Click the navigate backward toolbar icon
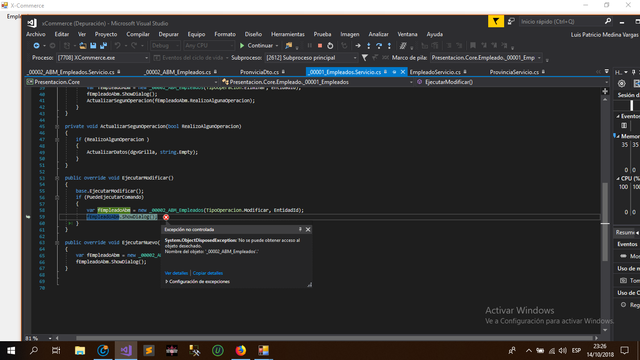 (x=36, y=46)
